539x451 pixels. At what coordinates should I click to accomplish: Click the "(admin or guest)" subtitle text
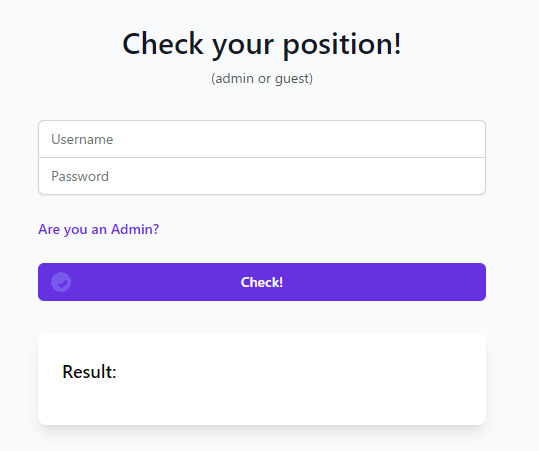click(262, 79)
